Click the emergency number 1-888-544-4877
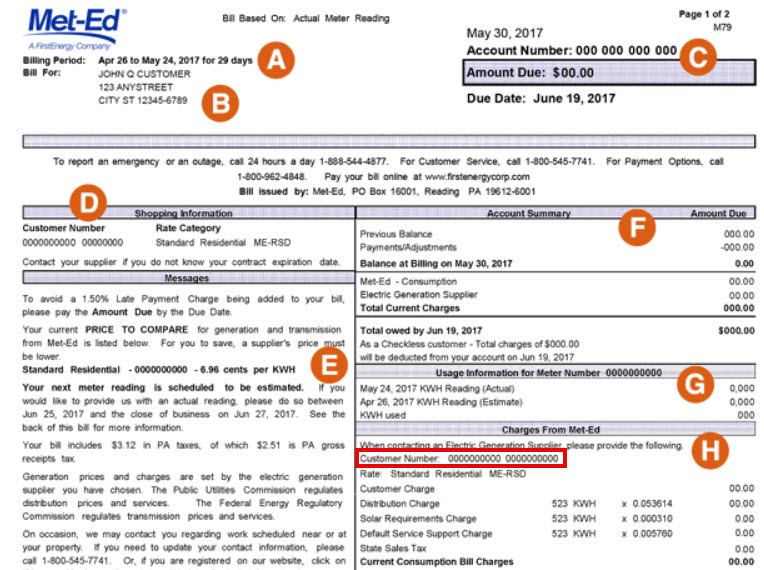This screenshot has height=570, width=764. [353, 161]
